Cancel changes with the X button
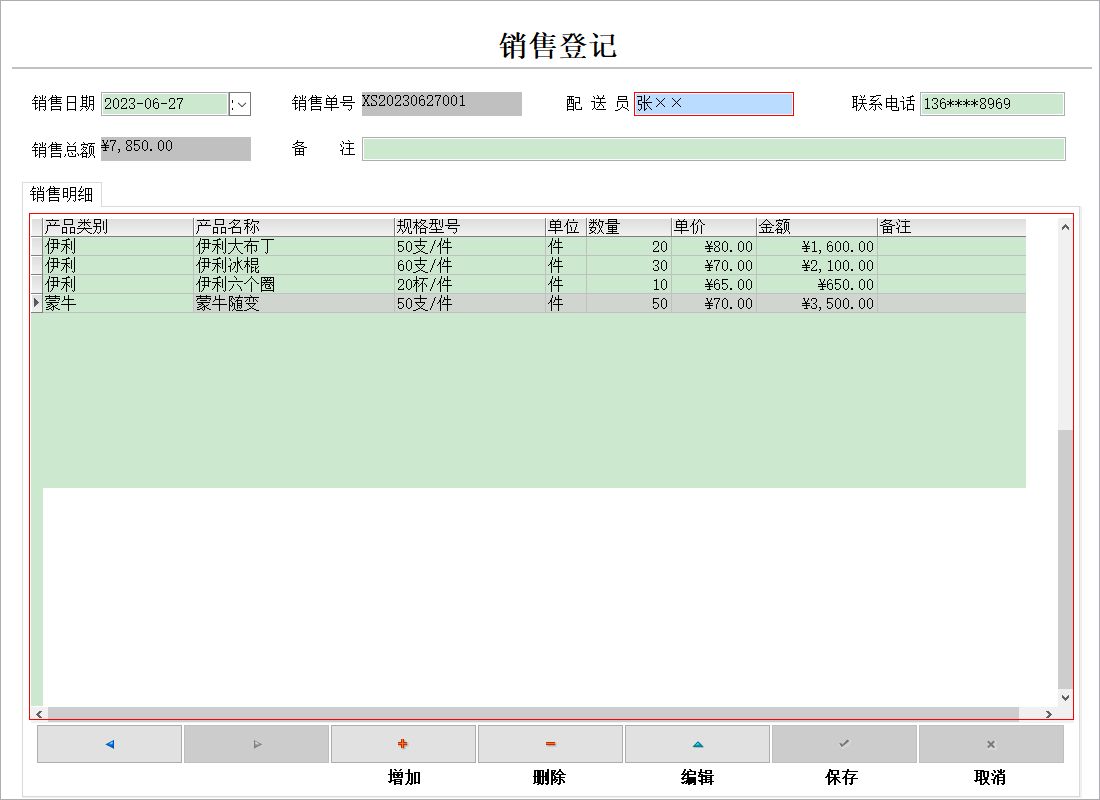 pyautogui.click(x=991, y=744)
